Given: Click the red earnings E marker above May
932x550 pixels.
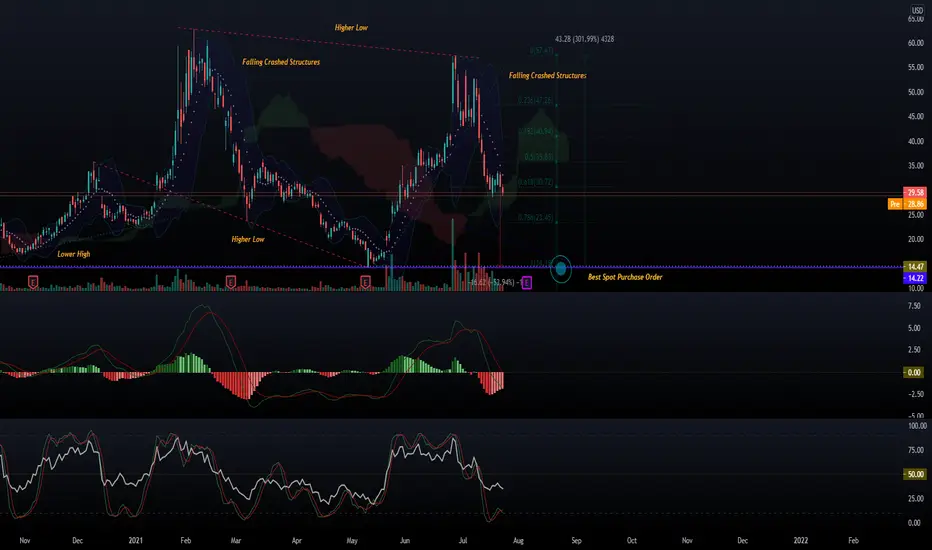Looking at the screenshot, I should click(366, 281).
